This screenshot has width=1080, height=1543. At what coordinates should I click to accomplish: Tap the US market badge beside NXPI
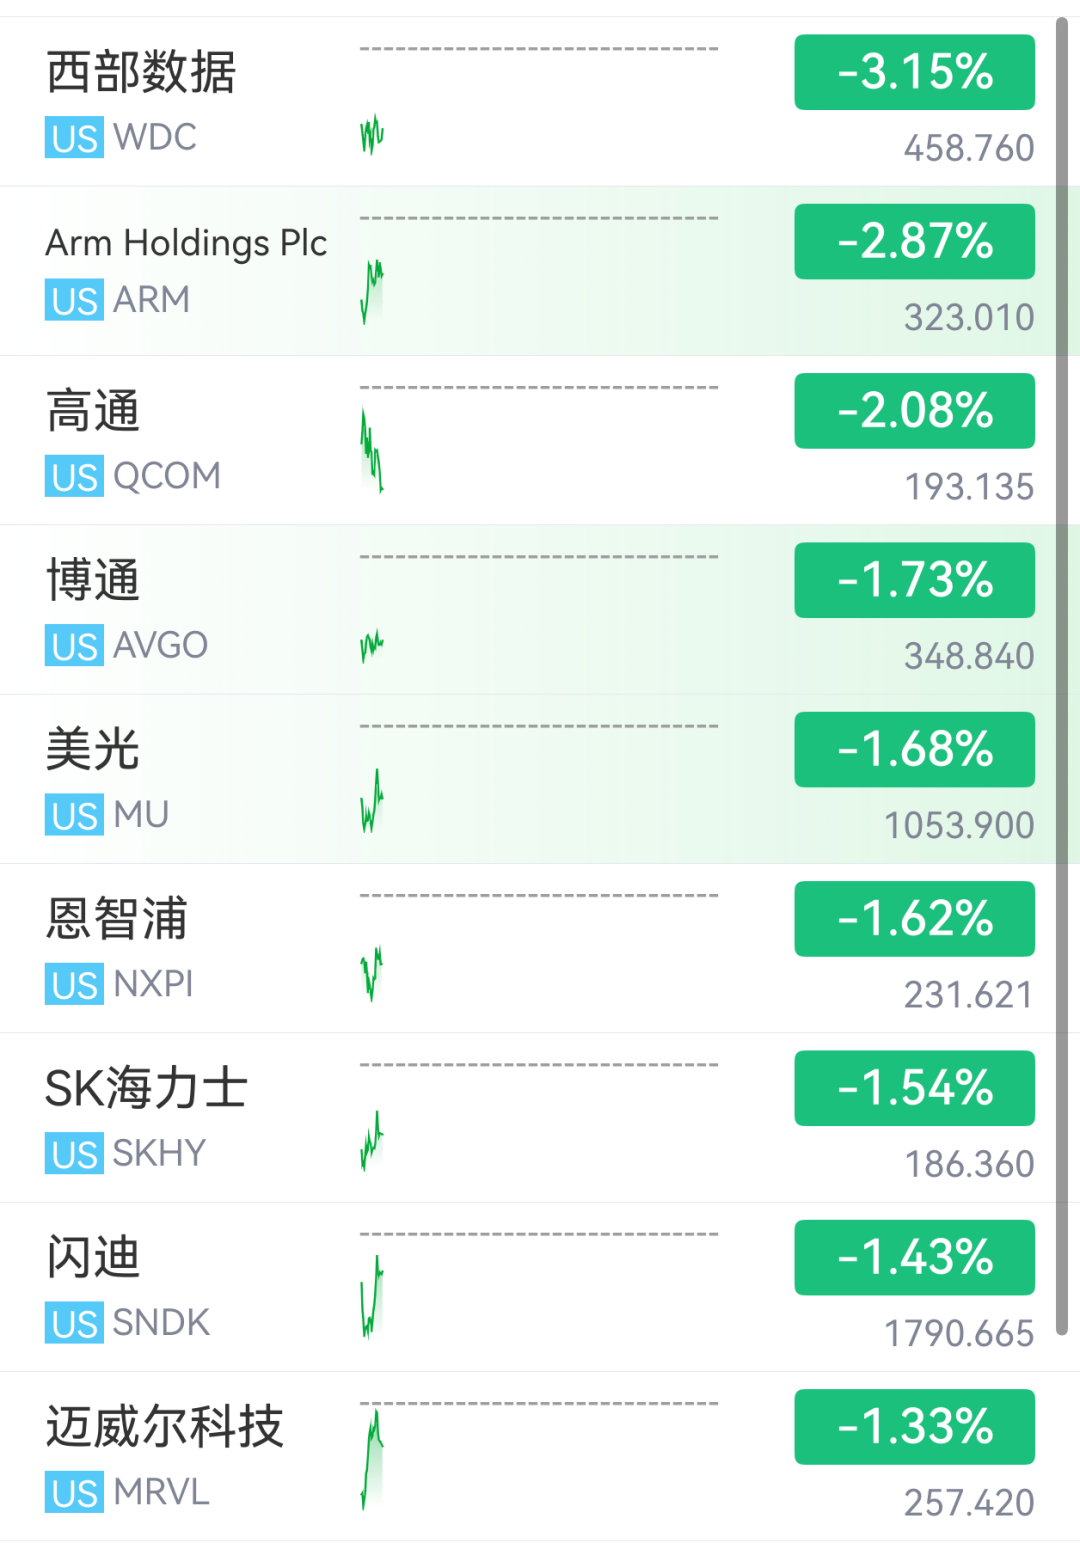(74, 985)
